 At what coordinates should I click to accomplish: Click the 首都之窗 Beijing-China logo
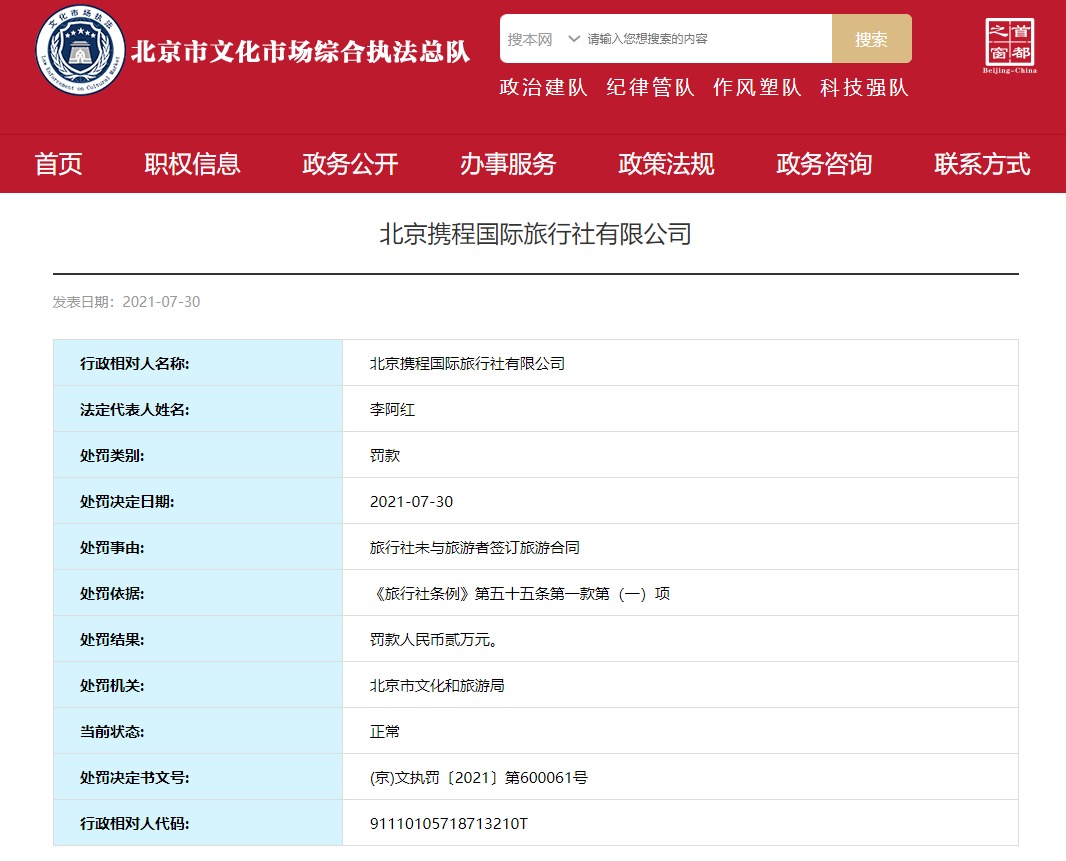pos(1010,46)
